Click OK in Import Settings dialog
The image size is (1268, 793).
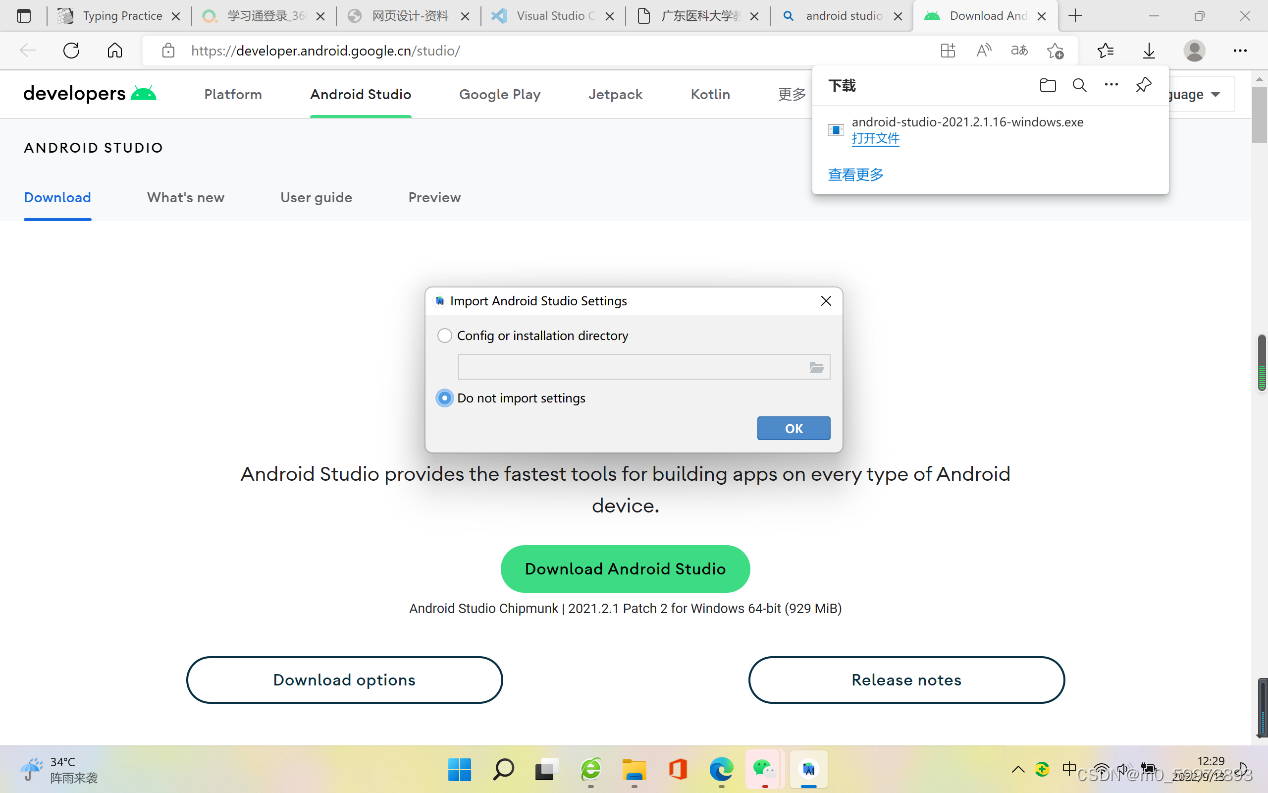[794, 428]
